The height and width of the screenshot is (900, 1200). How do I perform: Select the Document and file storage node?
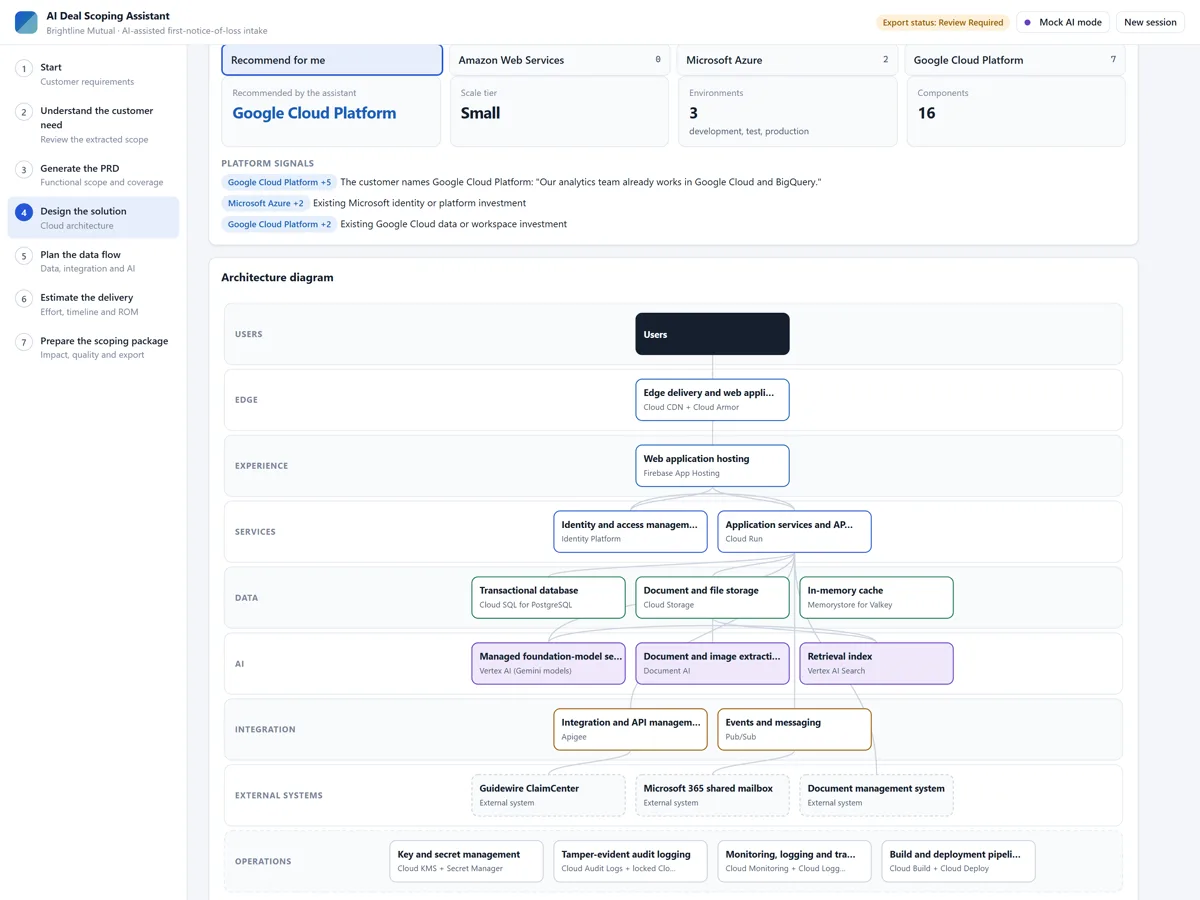tap(712, 598)
